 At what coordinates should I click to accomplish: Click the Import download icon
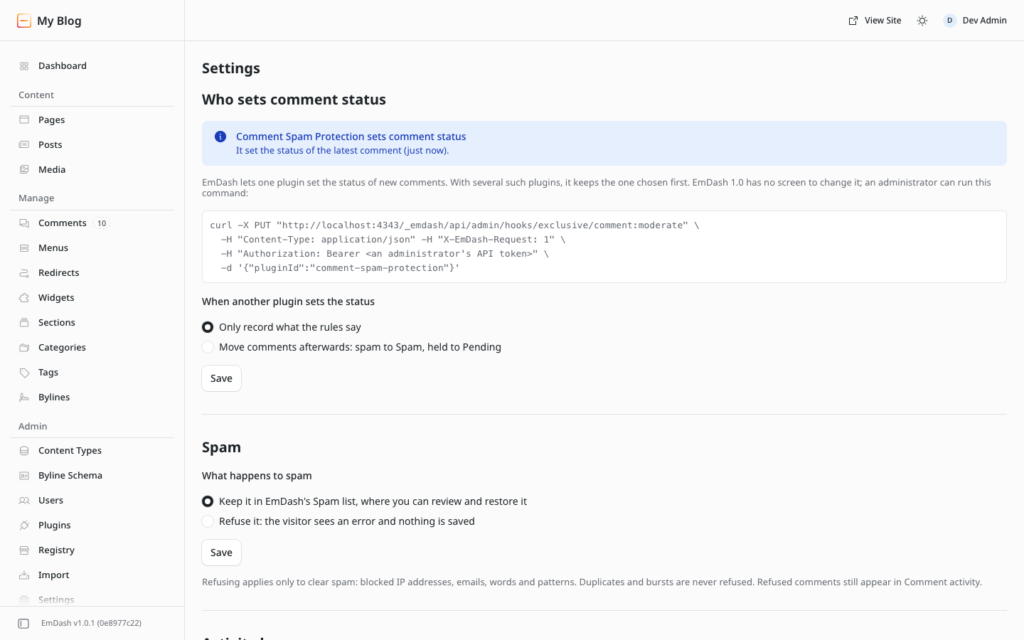pos(24,575)
